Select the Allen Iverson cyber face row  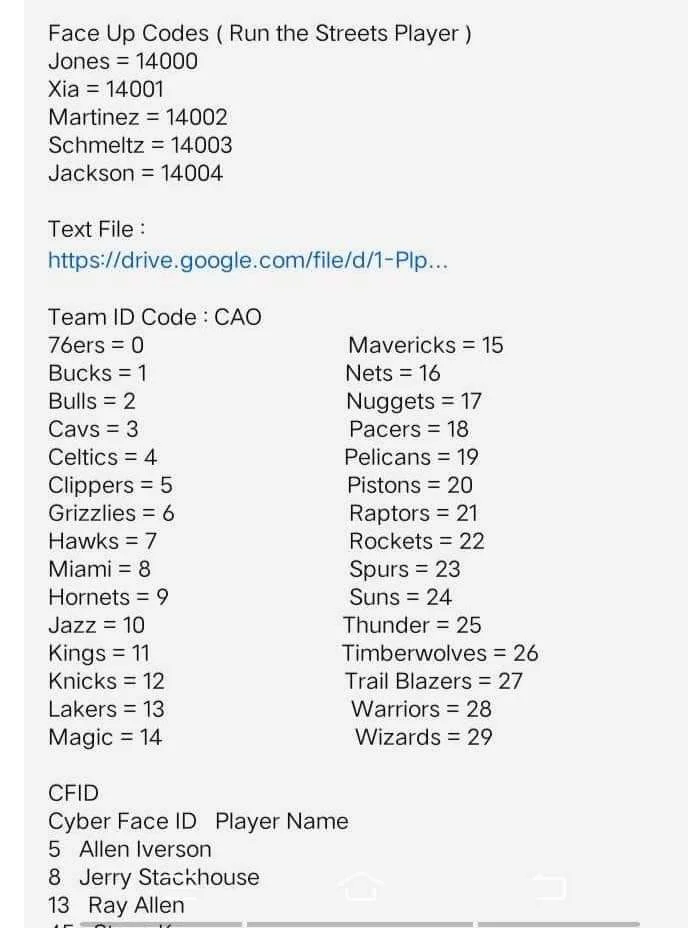(x=130, y=849)
